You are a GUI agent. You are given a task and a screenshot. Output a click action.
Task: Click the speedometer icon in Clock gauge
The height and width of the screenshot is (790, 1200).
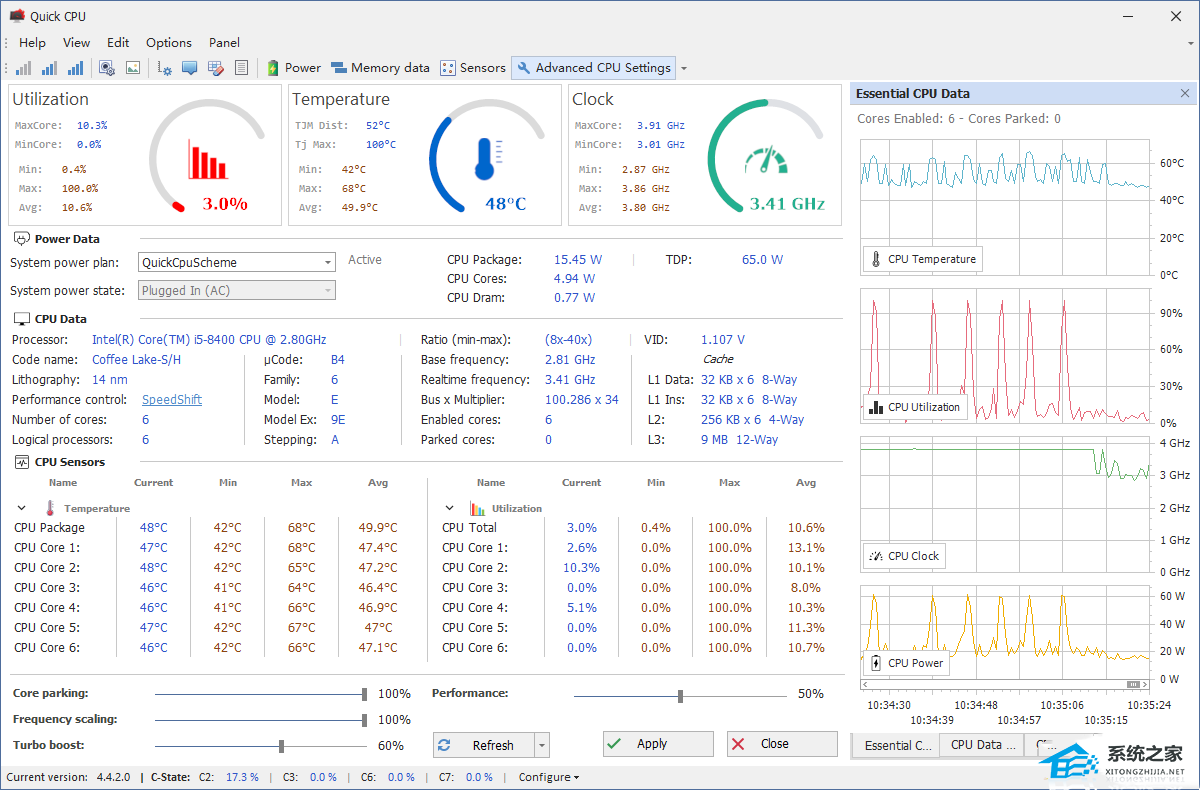[x=768, y=161]
